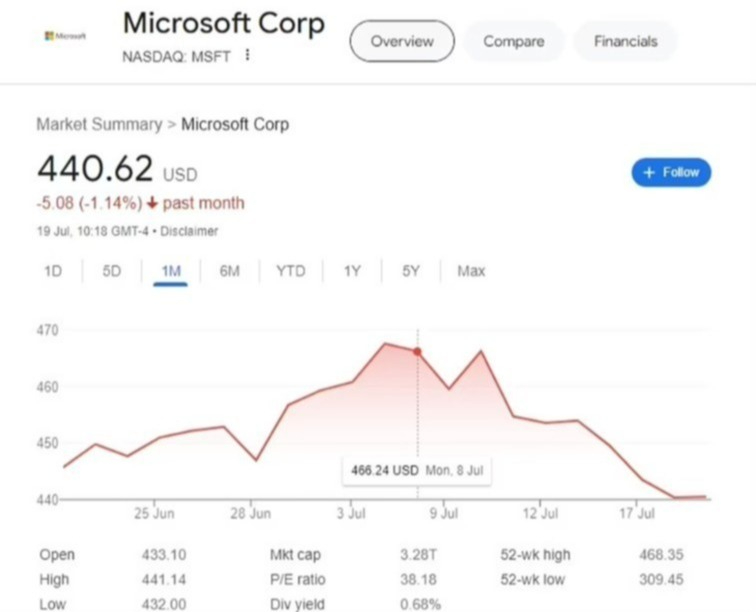This screenshot has width=756, height=612.
Task: Show the Max chart range
Action: coord(471,271)
